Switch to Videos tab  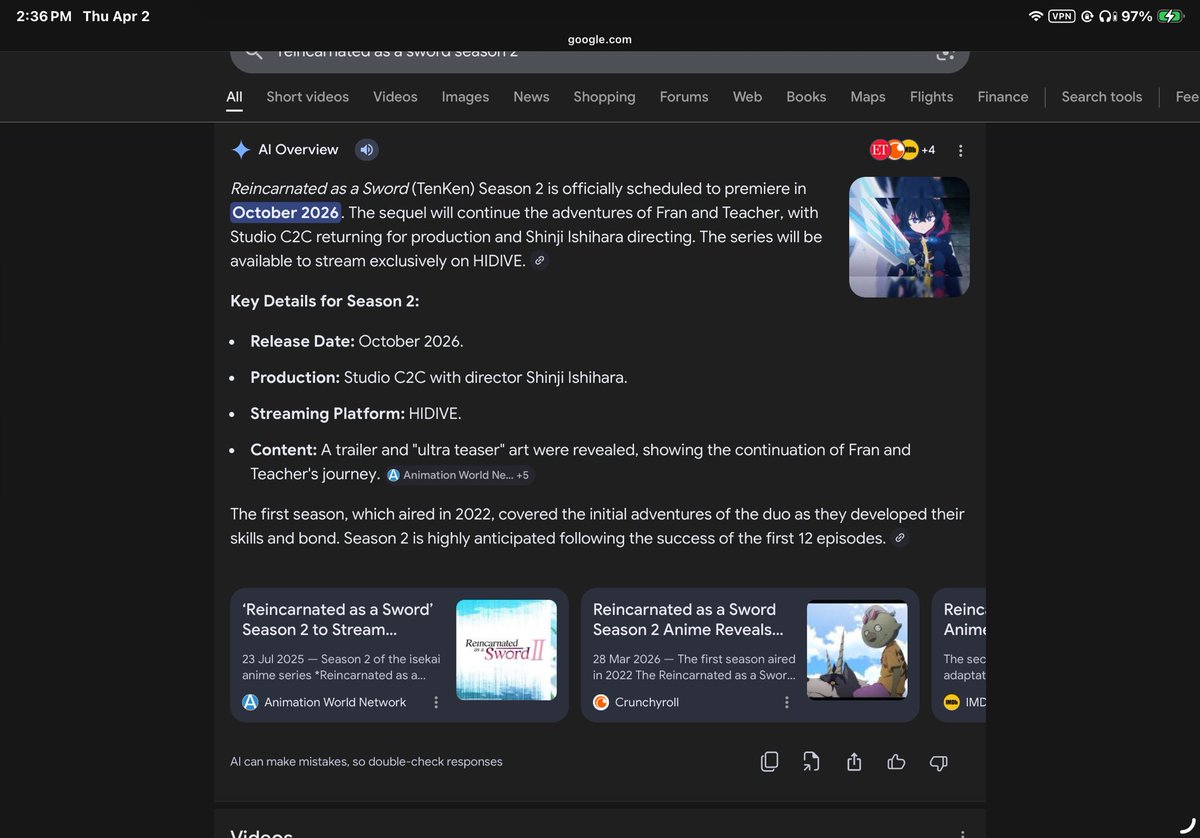[x=395, y=97]
